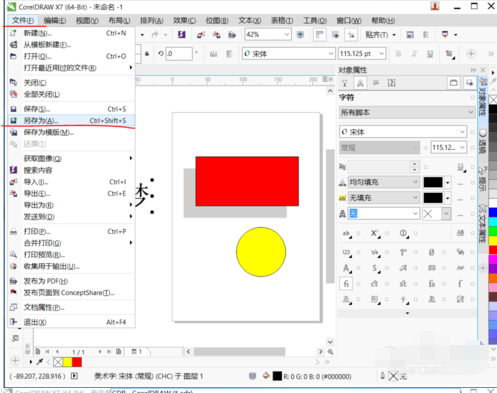This screenshot has height=393, width=497.
Task: Open the 宋体 font dropdown in 对象属性 panel
Action: pyautogui.click(x=462, y=132)
